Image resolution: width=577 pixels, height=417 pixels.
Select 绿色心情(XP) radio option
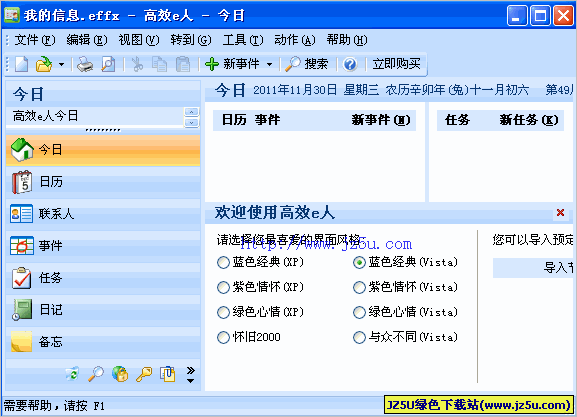point(260,312)
